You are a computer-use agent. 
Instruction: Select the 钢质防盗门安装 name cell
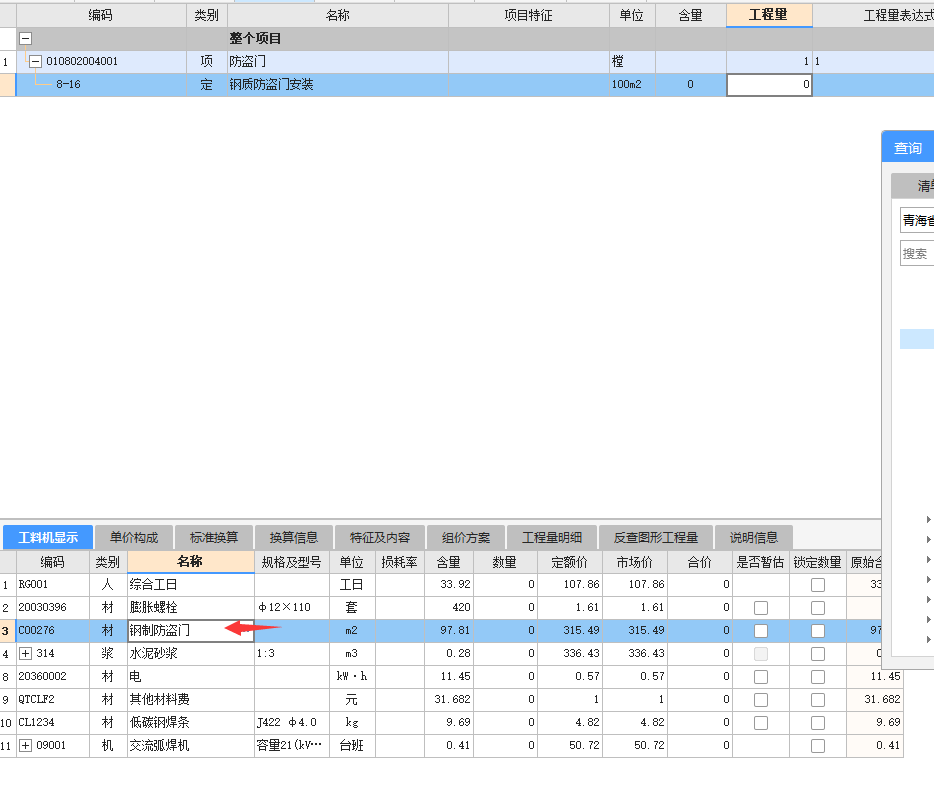338,85
